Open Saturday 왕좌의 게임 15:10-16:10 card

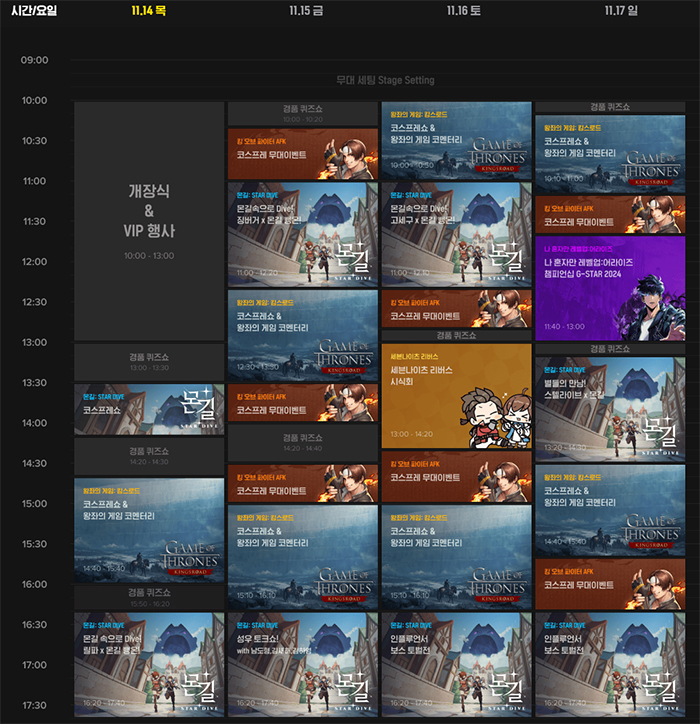[457, 557]
